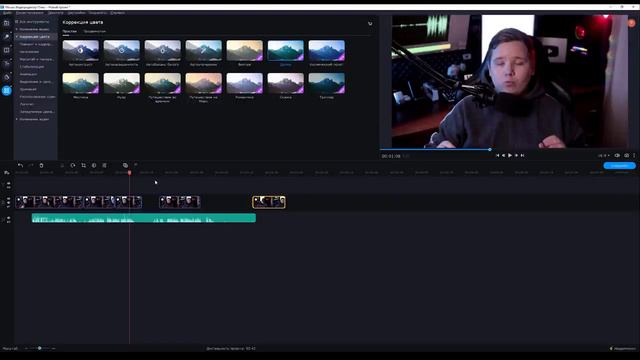Open the Редактирование menu
The image size is (640, 360).
(29, 13)
